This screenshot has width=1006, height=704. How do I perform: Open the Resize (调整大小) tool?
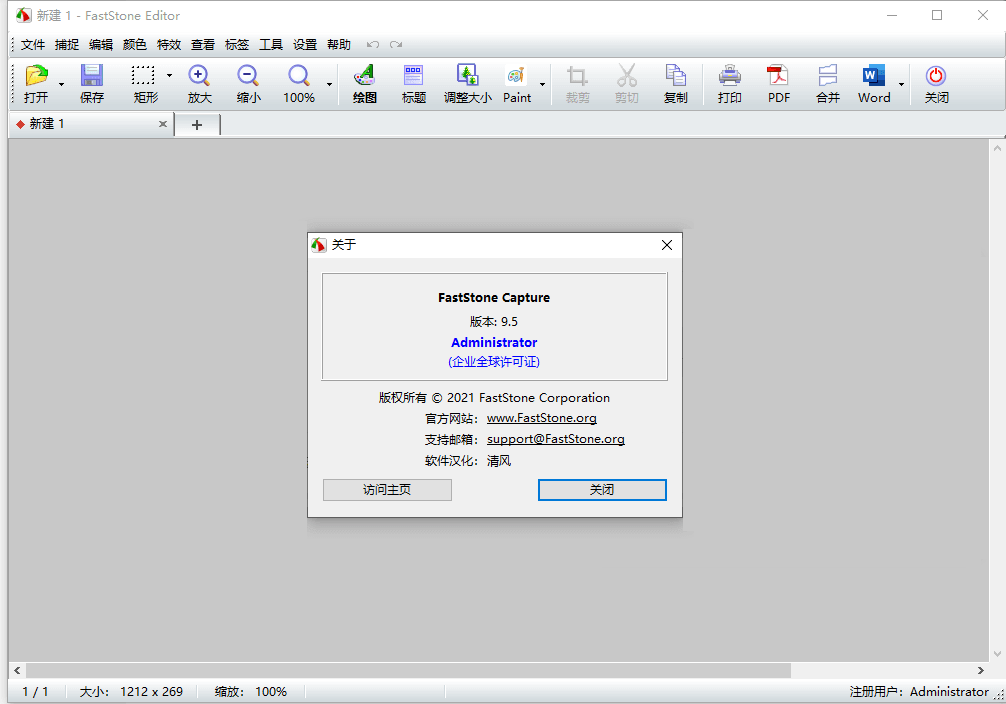[467, 76]
